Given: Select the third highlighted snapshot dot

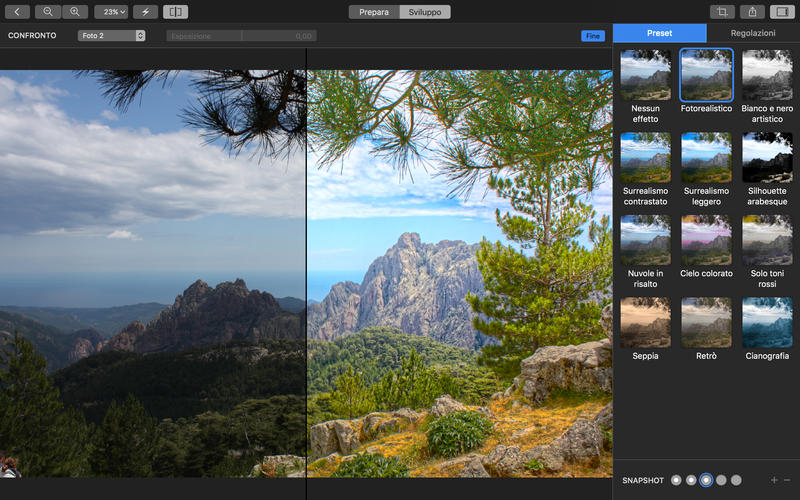Looking at the screenshot, I should click(706, 480).
